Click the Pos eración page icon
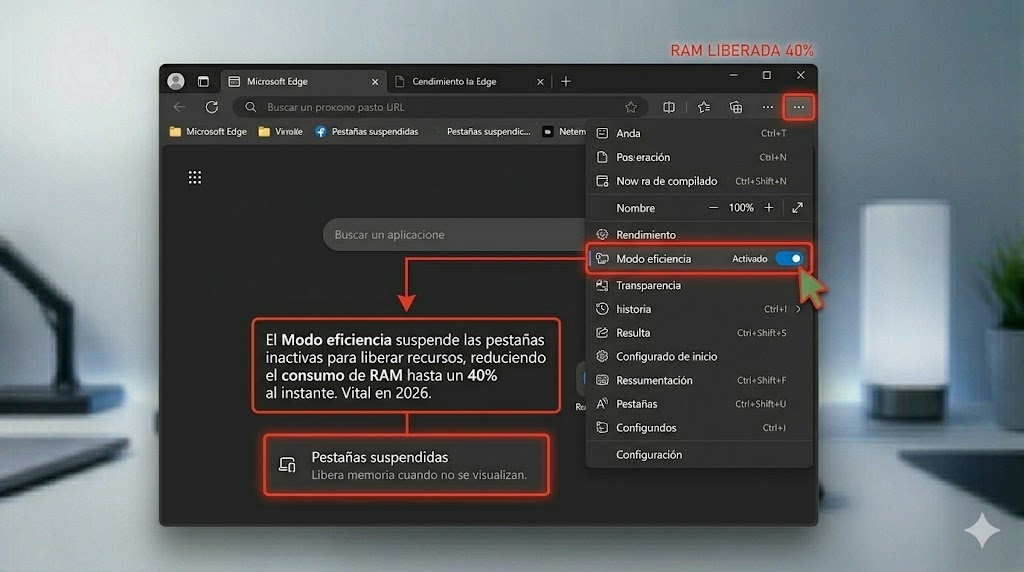This screenshot has width=1024, height=572. click(602, 157)
